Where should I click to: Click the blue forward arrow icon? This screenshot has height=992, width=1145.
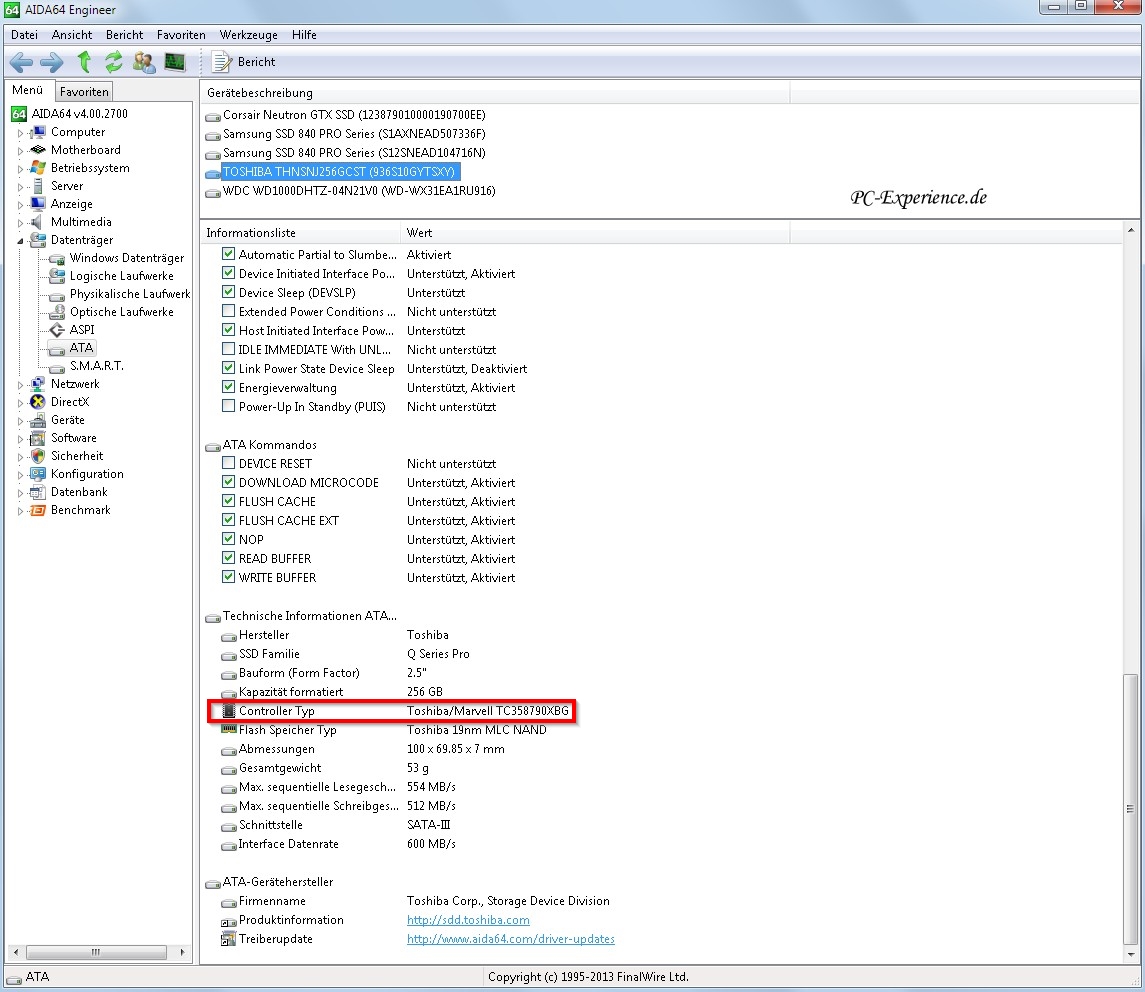(x=51, y=62)
